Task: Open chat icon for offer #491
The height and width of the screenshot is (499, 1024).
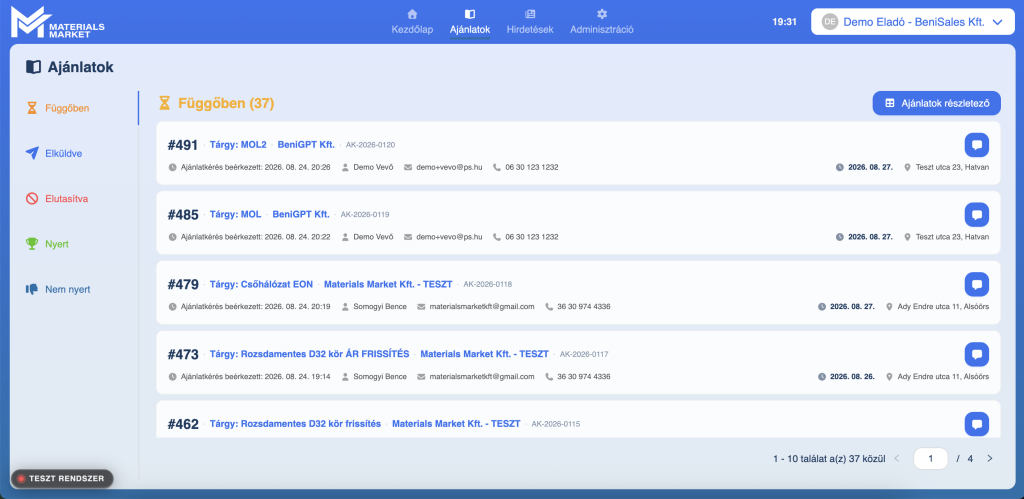Action: [x=976, y=145]
